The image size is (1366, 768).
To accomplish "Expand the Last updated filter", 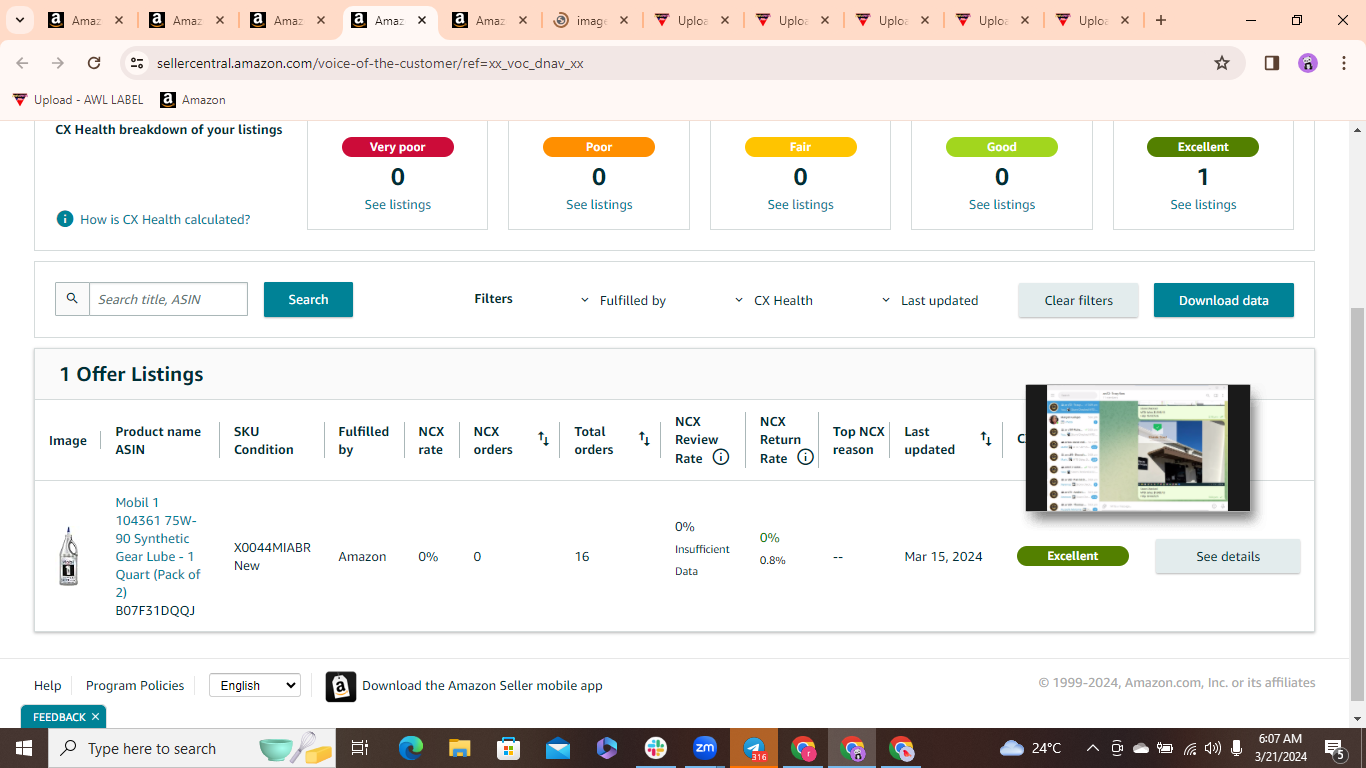I will click(x=930, y=300).
